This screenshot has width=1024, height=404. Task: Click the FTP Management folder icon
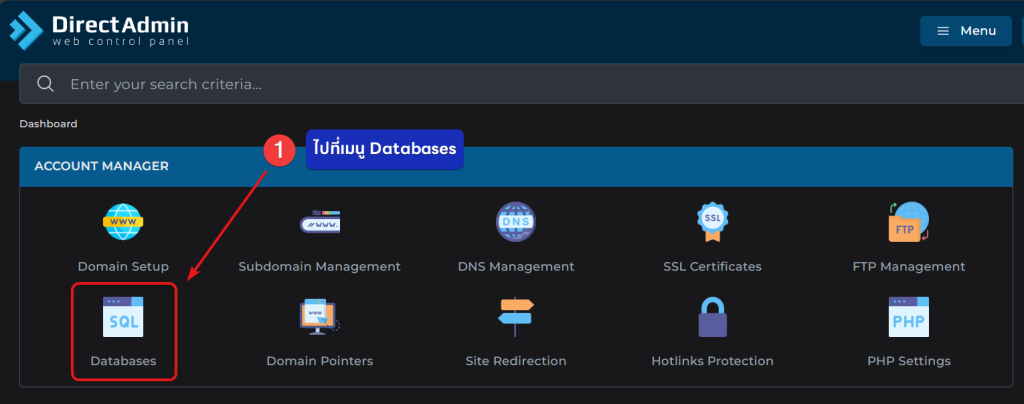[908, 222]
